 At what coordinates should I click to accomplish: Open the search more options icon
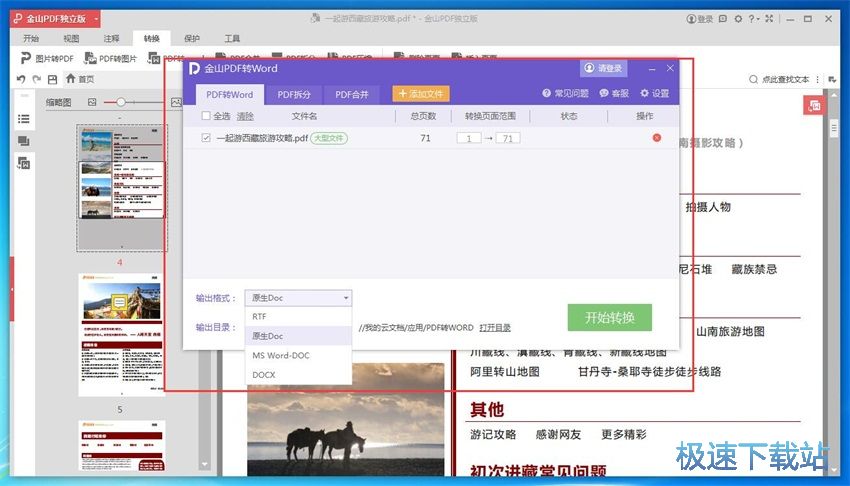(817, 79)
